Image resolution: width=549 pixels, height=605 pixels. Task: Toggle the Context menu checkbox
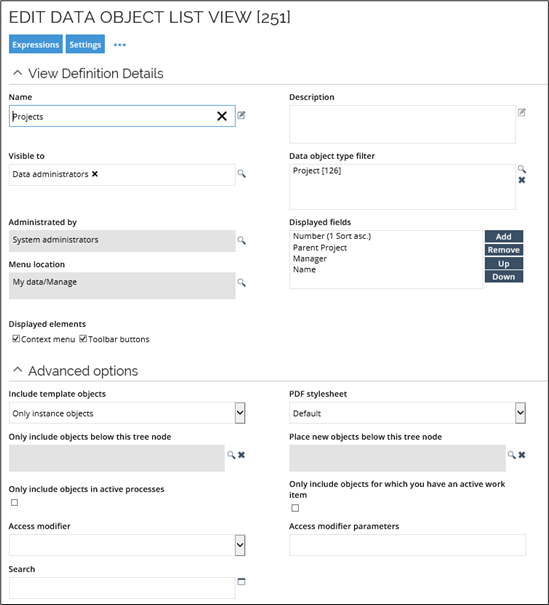16,339
